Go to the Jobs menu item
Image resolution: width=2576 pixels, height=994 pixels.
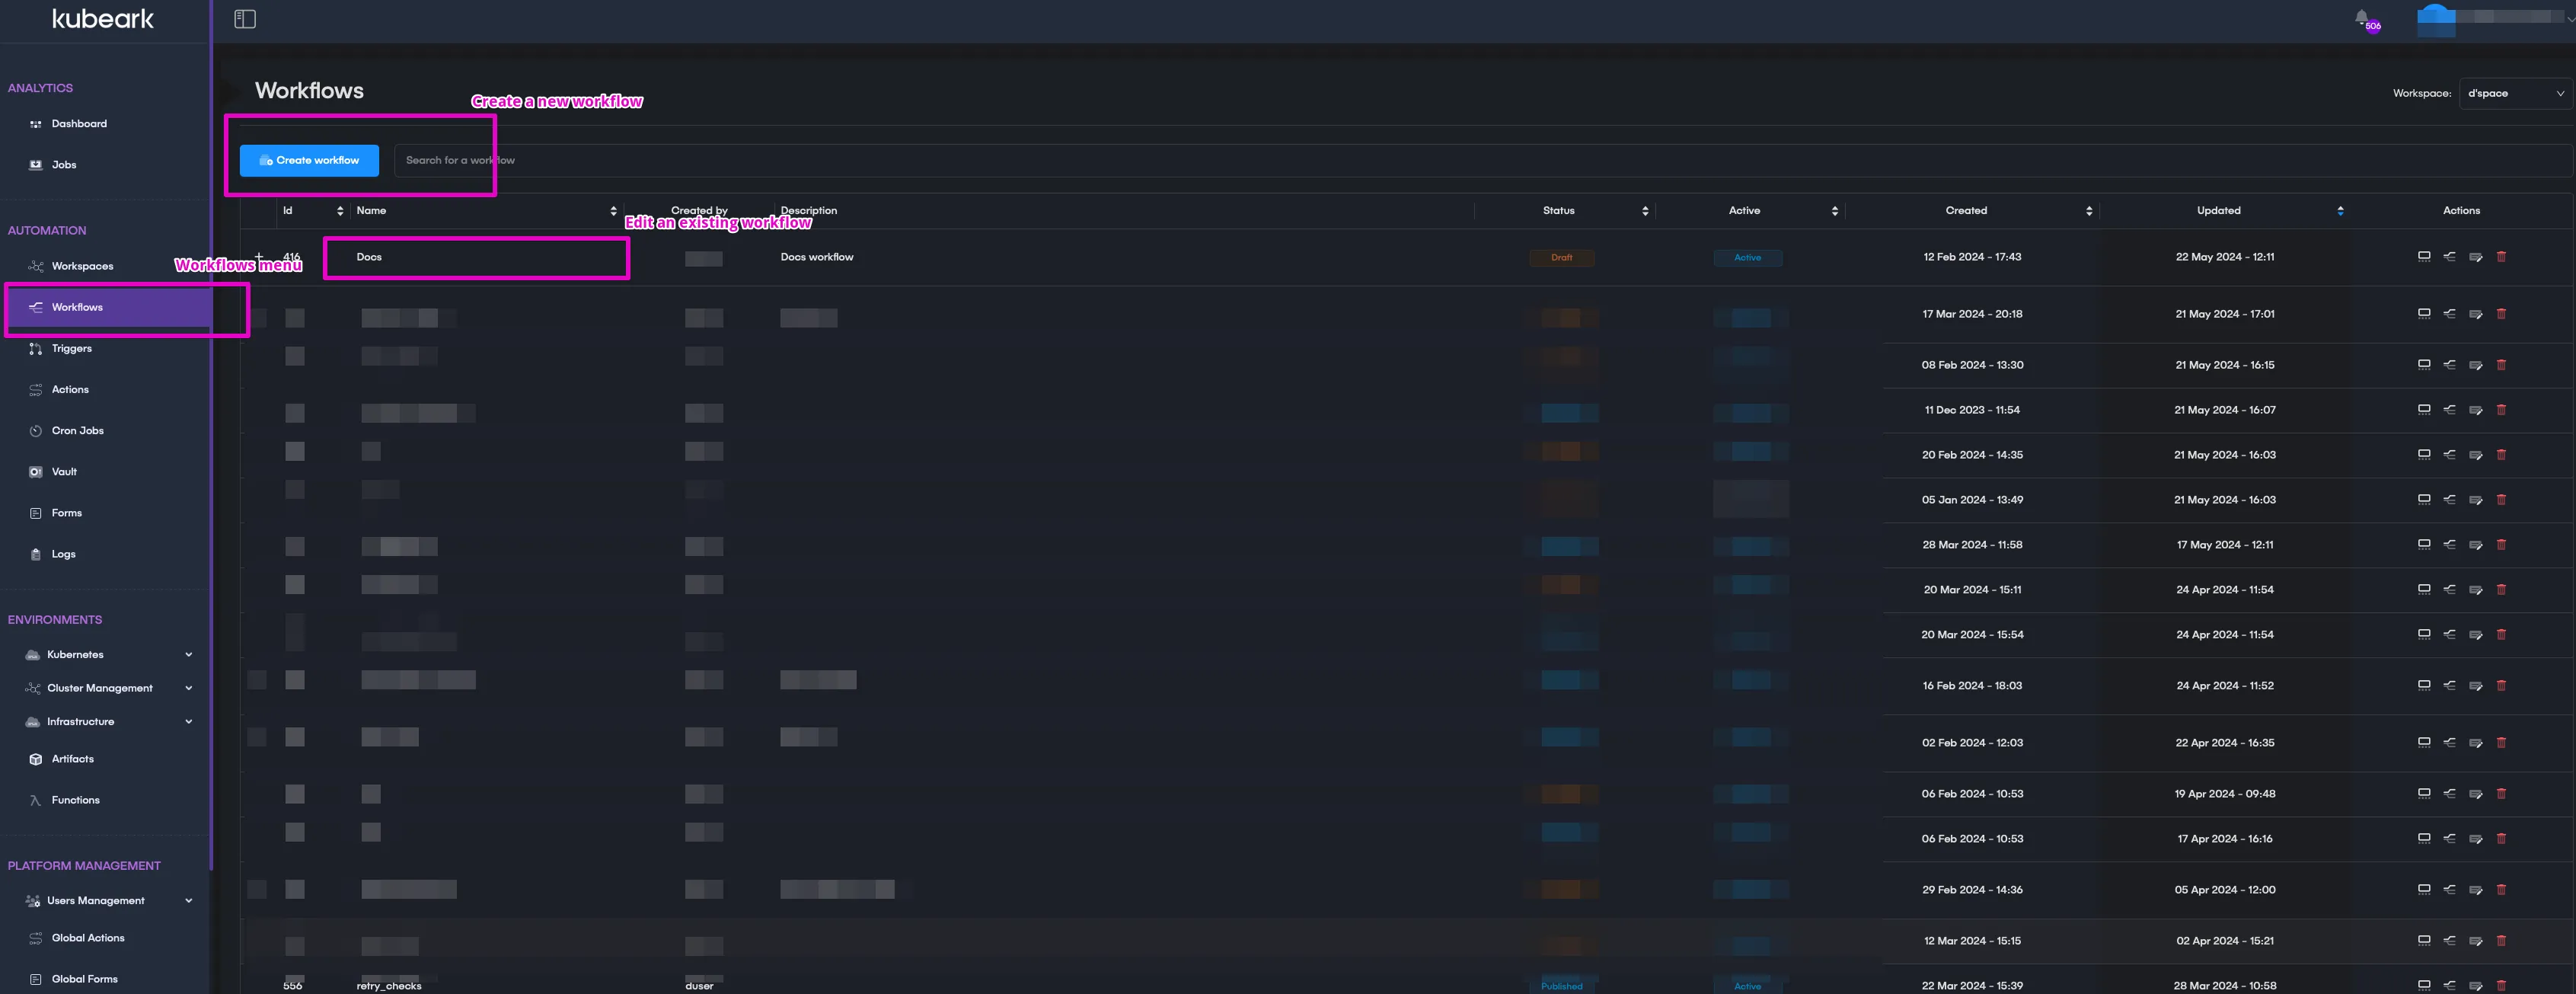(64, 165)
